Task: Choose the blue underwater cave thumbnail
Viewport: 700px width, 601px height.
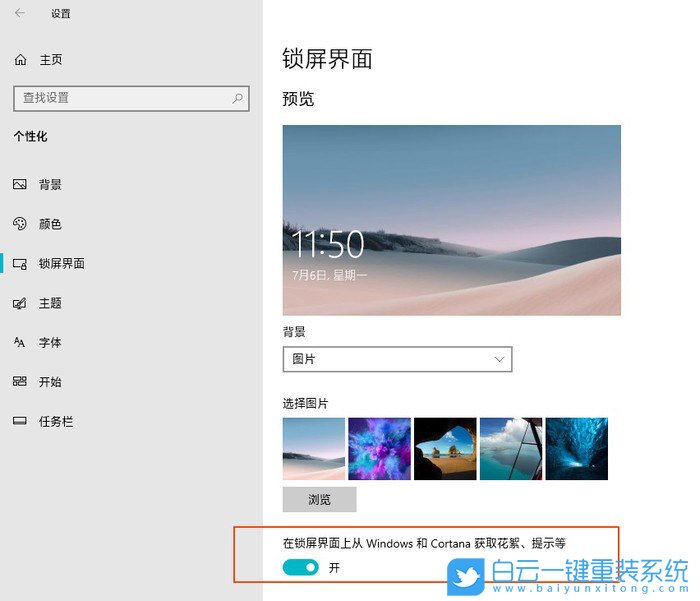Action: pyautogui.click(x=577, y=449)
